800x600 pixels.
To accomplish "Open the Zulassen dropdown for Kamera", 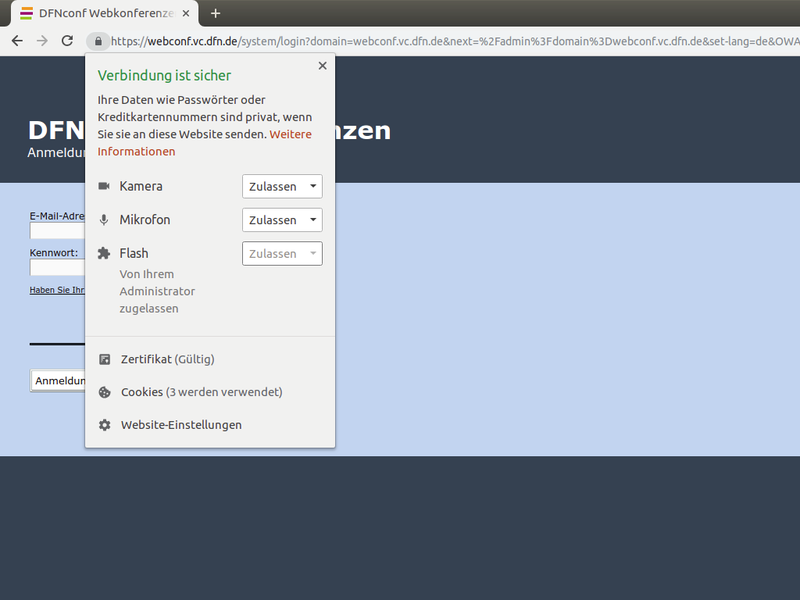I will tap(281, 186).
